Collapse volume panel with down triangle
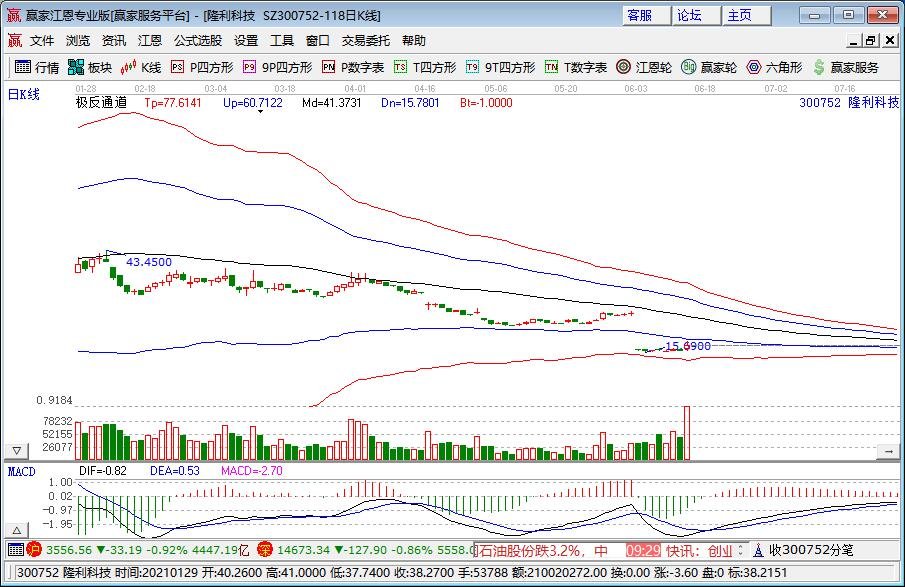905x587 pixels. click(17, 451)
